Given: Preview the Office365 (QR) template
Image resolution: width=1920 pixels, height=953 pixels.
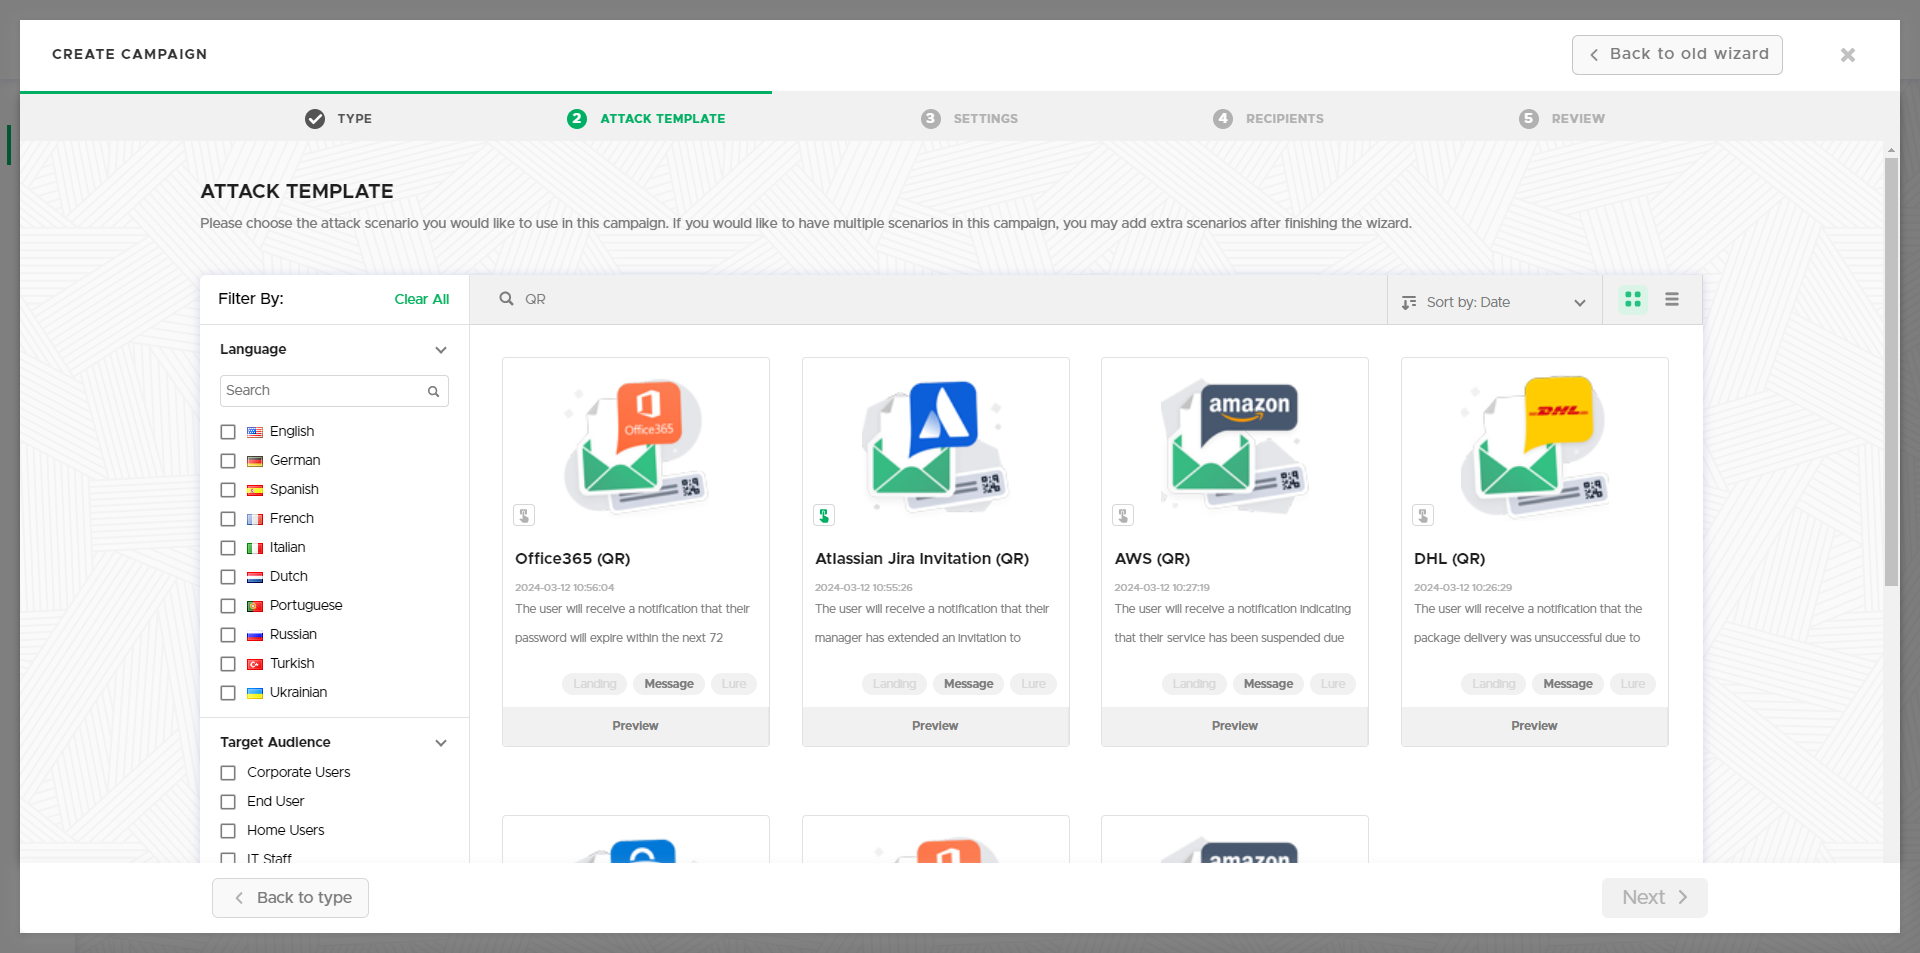Looking at the screenshot, I should [x=636, y=727].
